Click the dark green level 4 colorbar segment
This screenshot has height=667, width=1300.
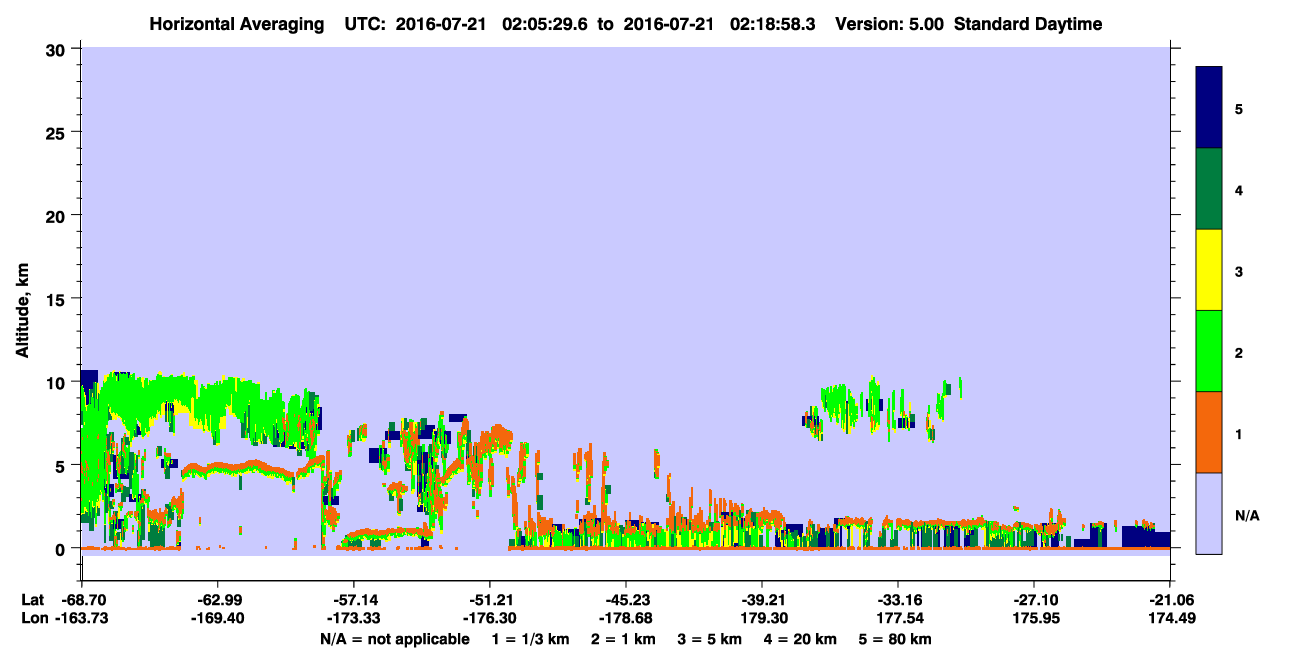(1209, 189)
